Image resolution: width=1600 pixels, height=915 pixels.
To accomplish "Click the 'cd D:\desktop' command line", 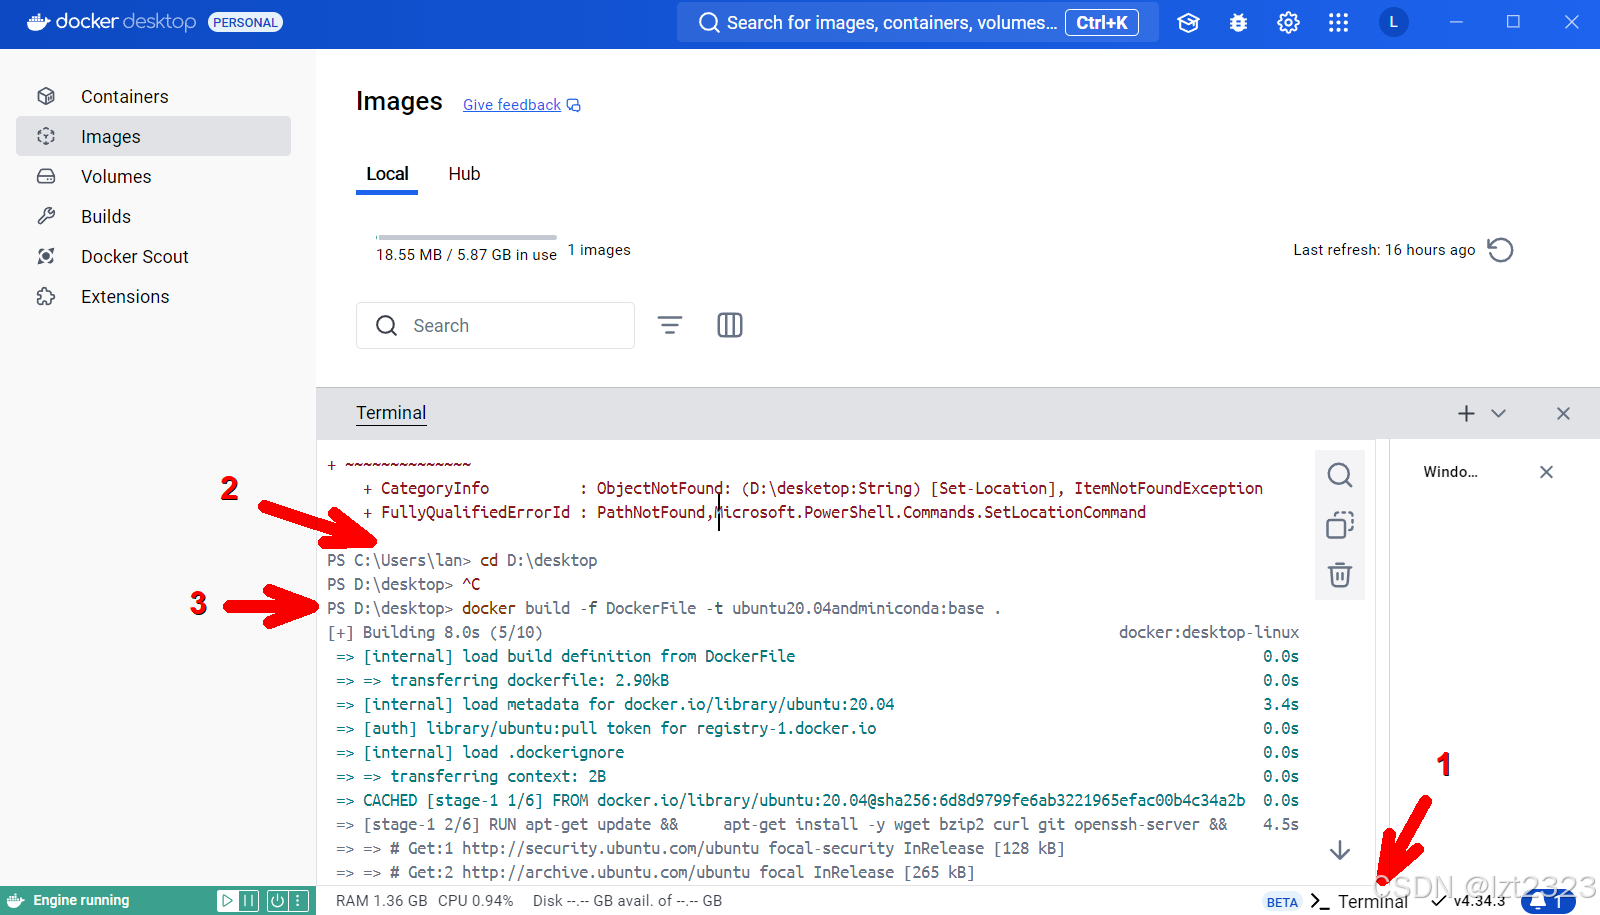I will (x=538, y=560).
